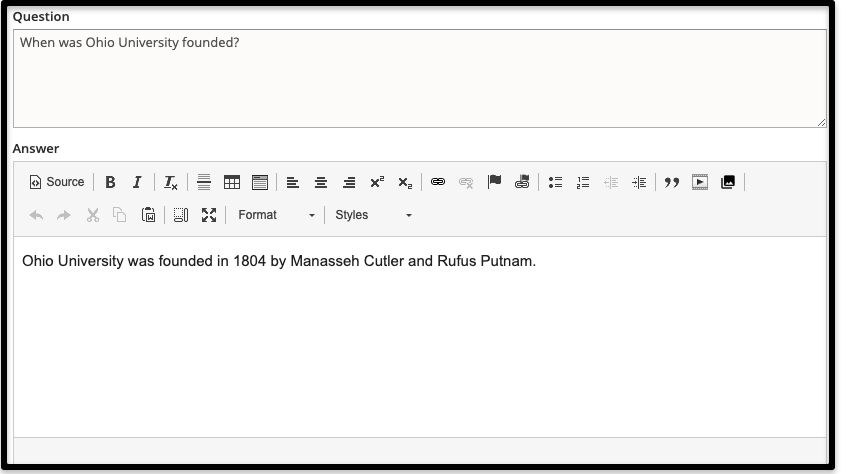This screenshot has height=474, width=846.
Task: Toggle italic formatting
Action: (x=137, y=182)
